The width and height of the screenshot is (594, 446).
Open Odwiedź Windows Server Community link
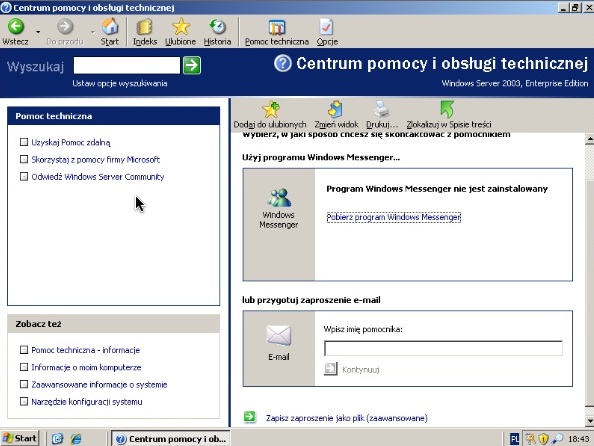point(98,177)
